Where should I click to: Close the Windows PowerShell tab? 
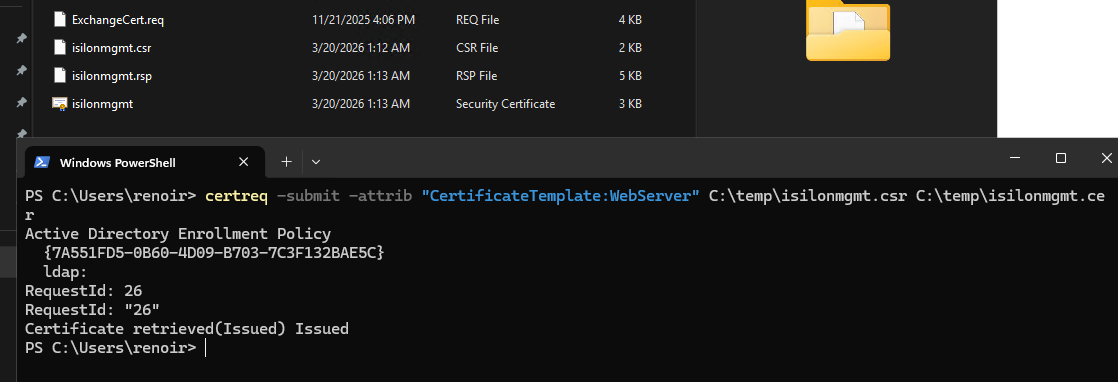(x=243, y=162)
